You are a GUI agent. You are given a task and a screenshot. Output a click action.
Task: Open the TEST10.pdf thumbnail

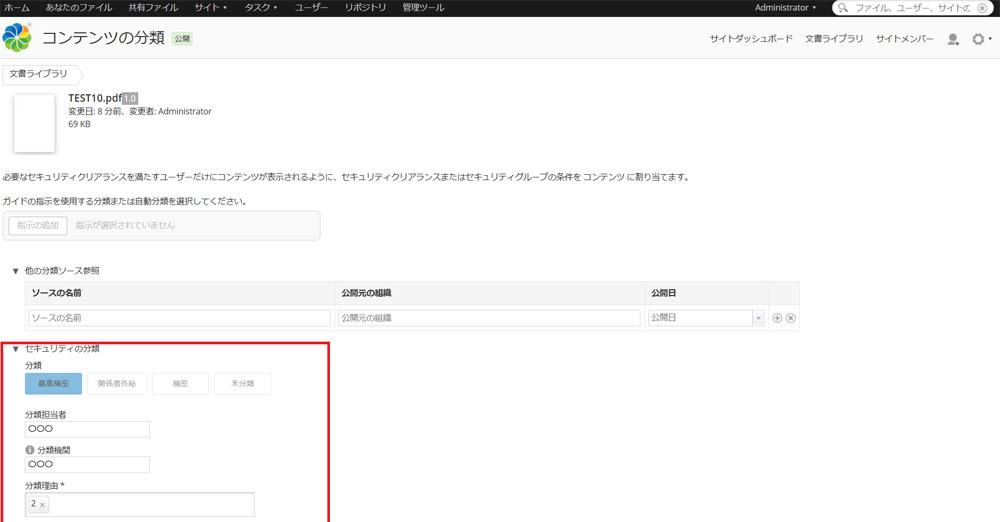34,123
